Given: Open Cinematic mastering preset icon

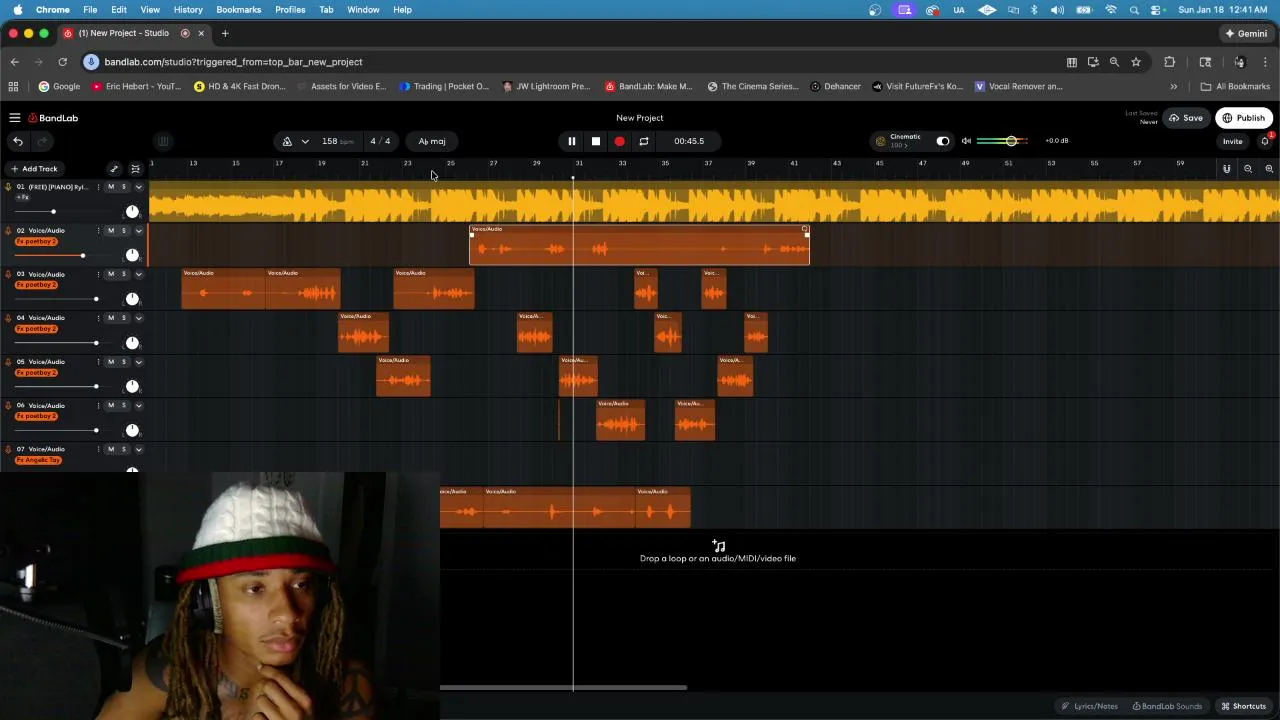Looking at the screenshot, I should (880, 141).
